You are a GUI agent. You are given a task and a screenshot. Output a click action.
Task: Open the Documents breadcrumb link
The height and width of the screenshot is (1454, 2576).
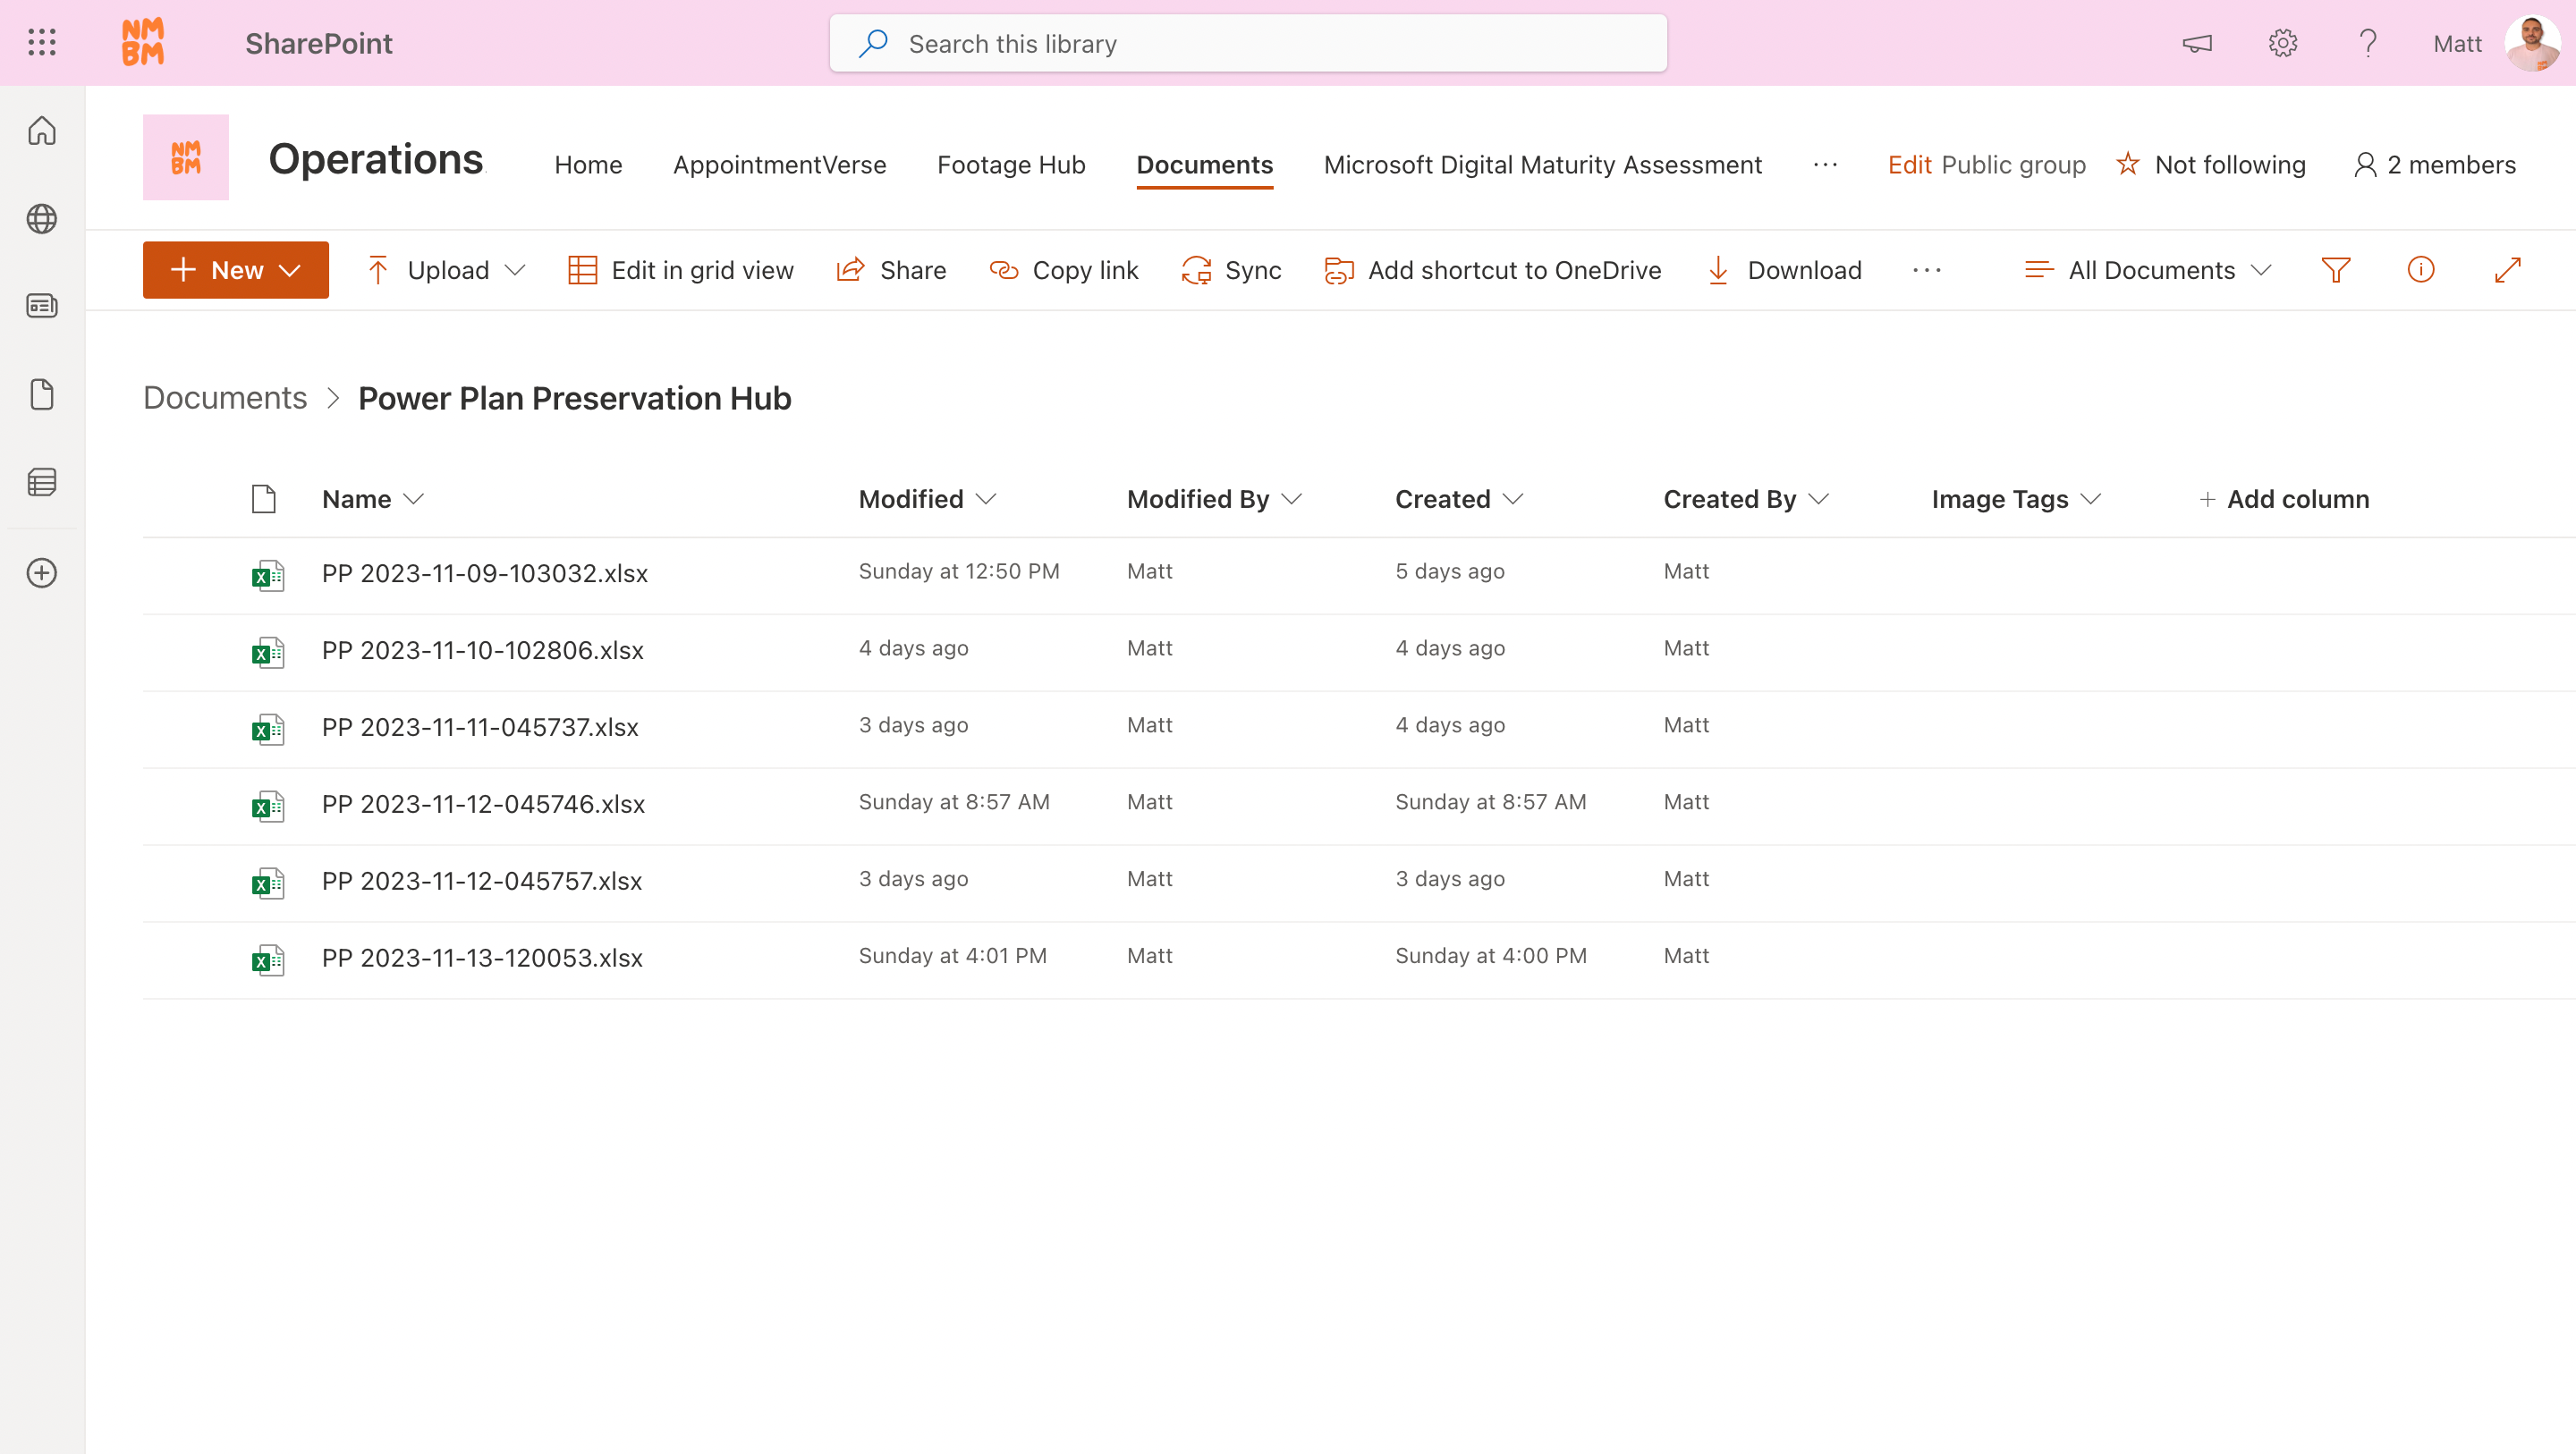224,397
